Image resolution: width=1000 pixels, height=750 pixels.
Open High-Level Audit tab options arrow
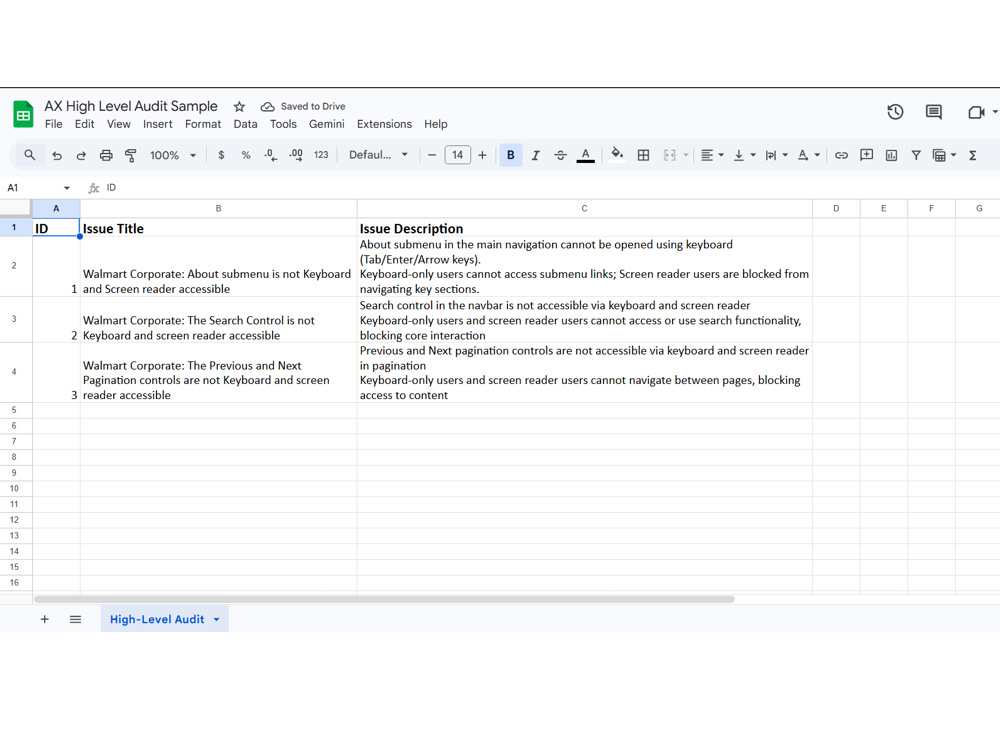[216, 619]
